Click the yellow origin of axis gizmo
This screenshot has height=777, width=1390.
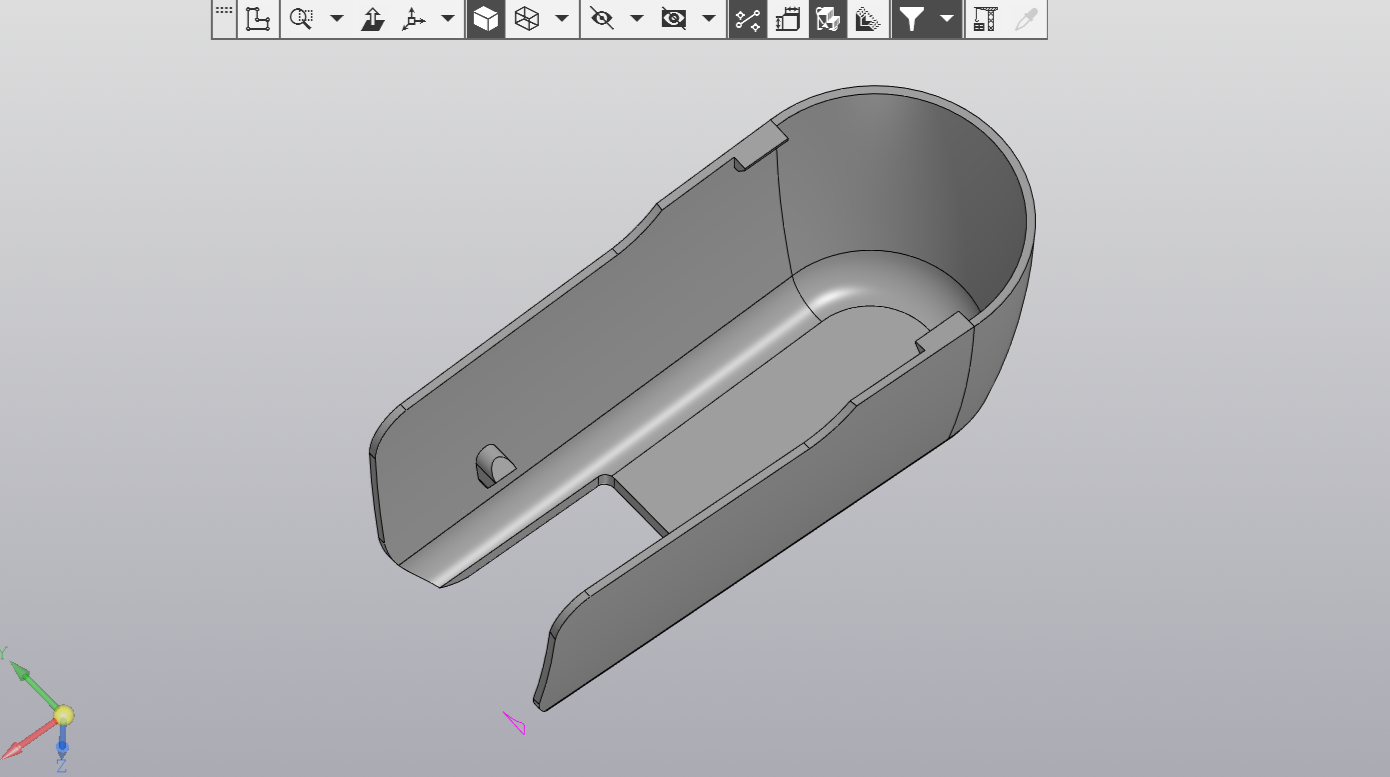coord(63,715)
